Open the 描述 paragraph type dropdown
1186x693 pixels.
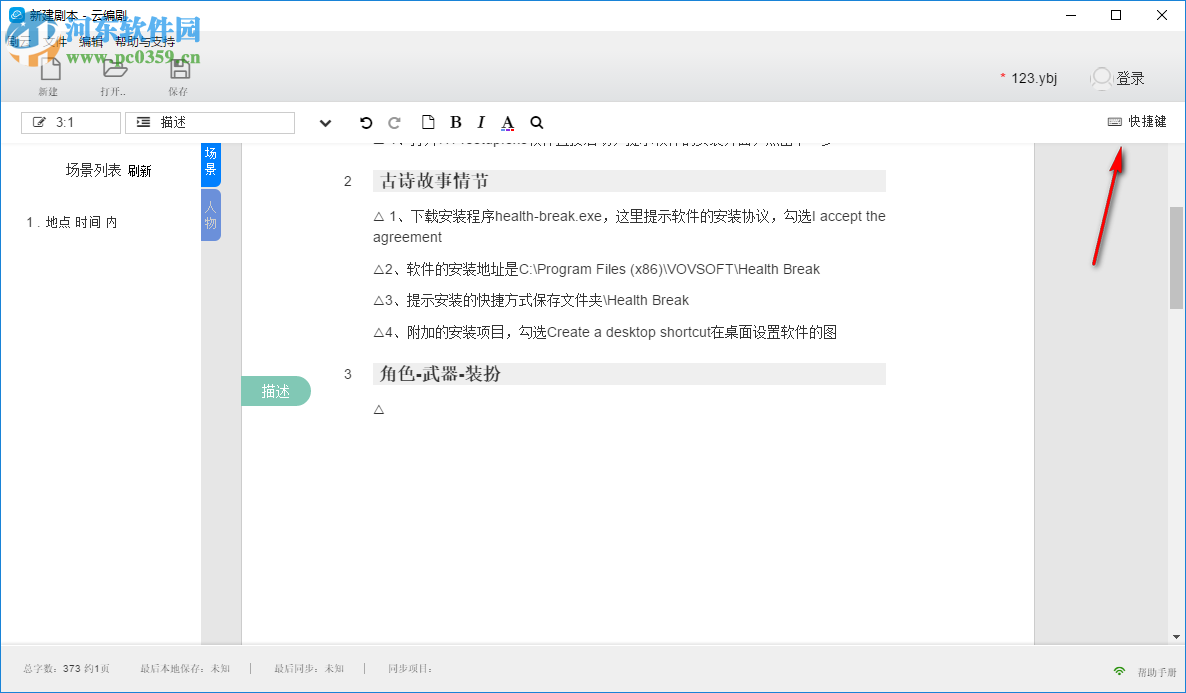point(209,122)
